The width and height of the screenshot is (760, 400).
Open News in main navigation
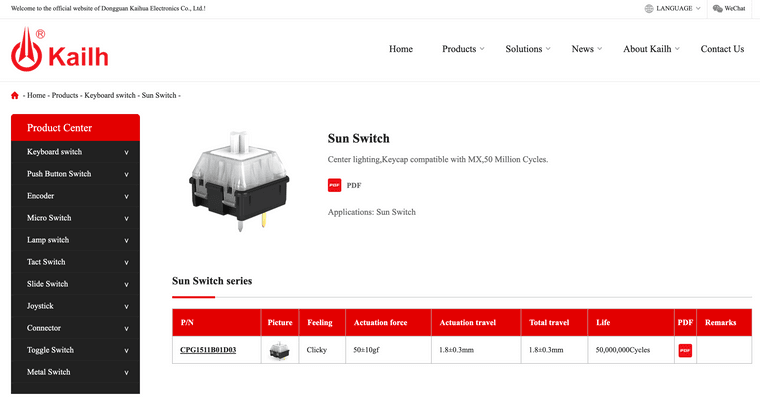click(582, 49)
